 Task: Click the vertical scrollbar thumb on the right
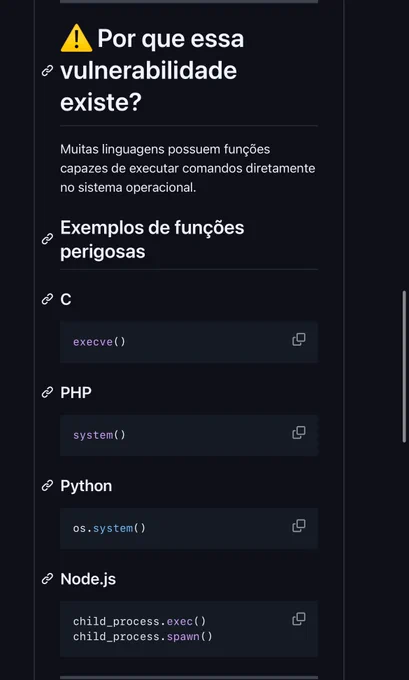point(404,366)
